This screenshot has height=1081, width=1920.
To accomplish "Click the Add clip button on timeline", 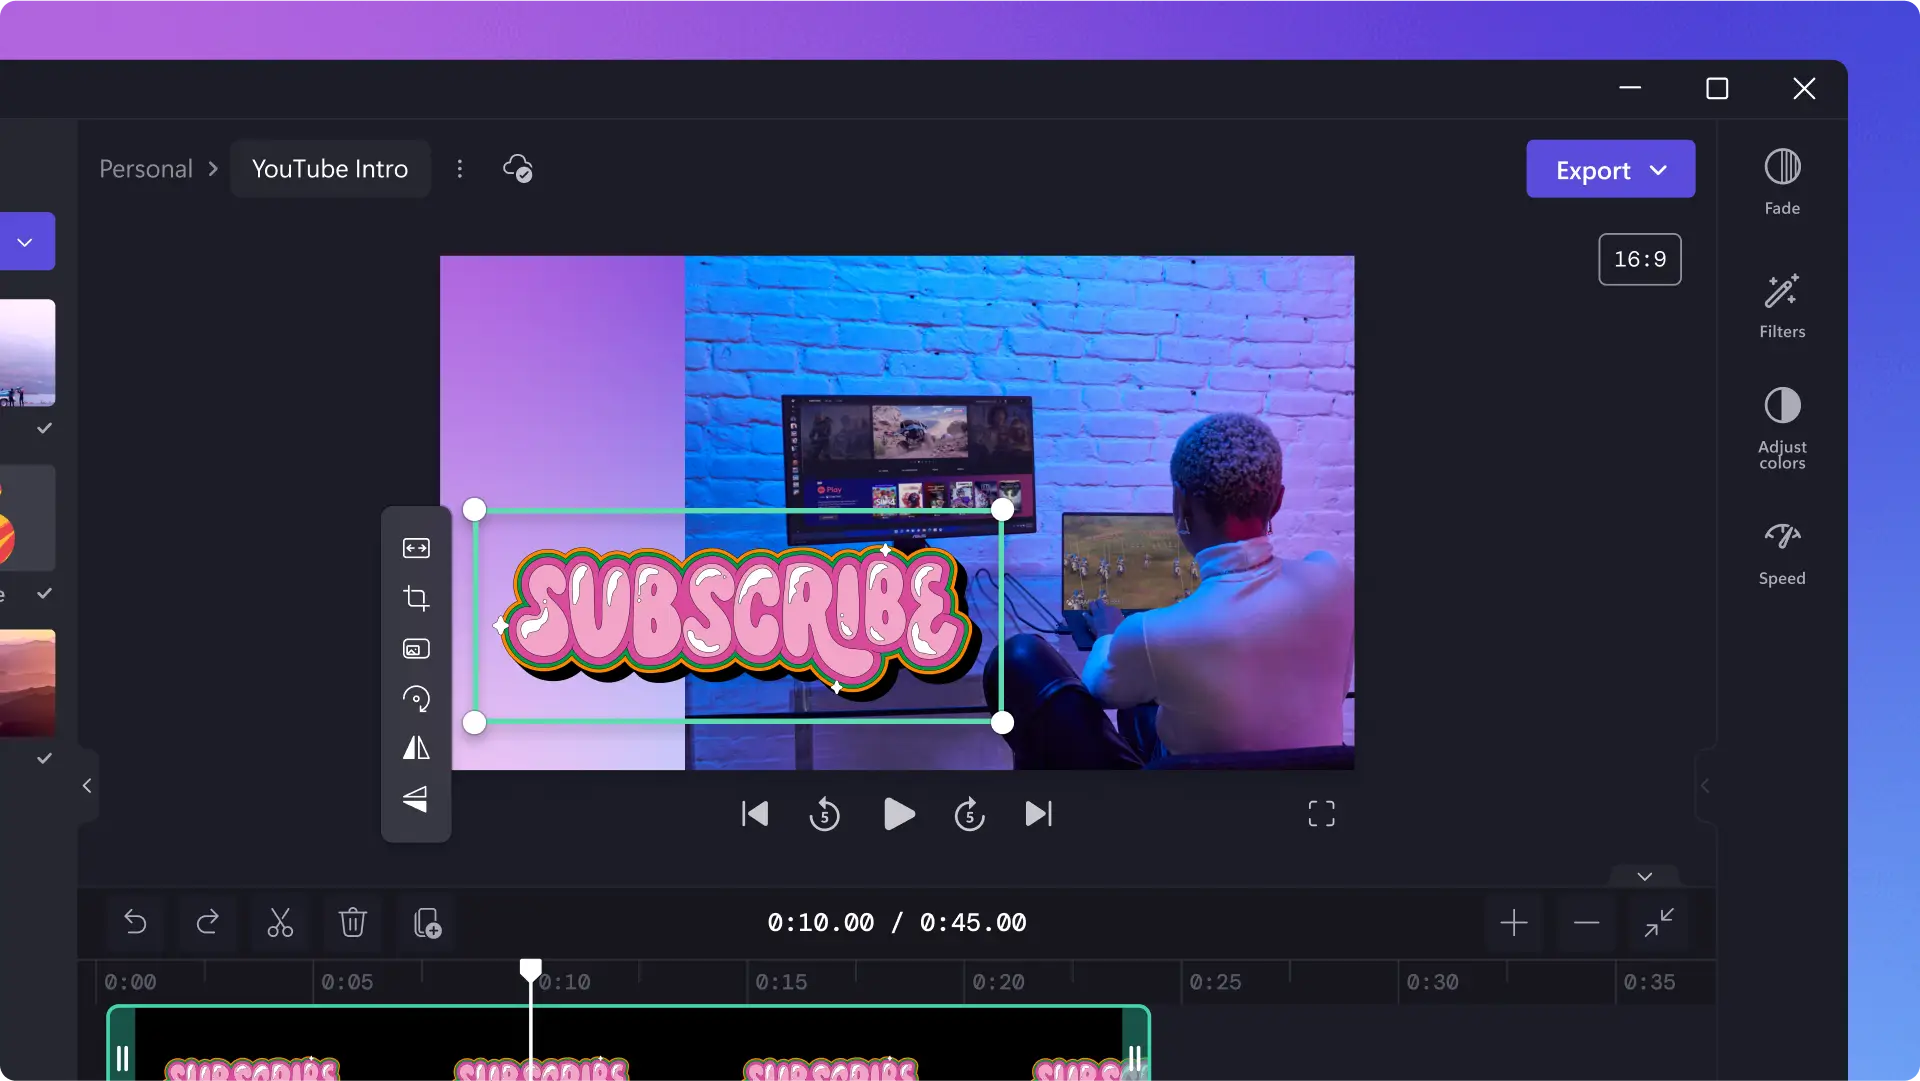I will [x=427, y=921].
